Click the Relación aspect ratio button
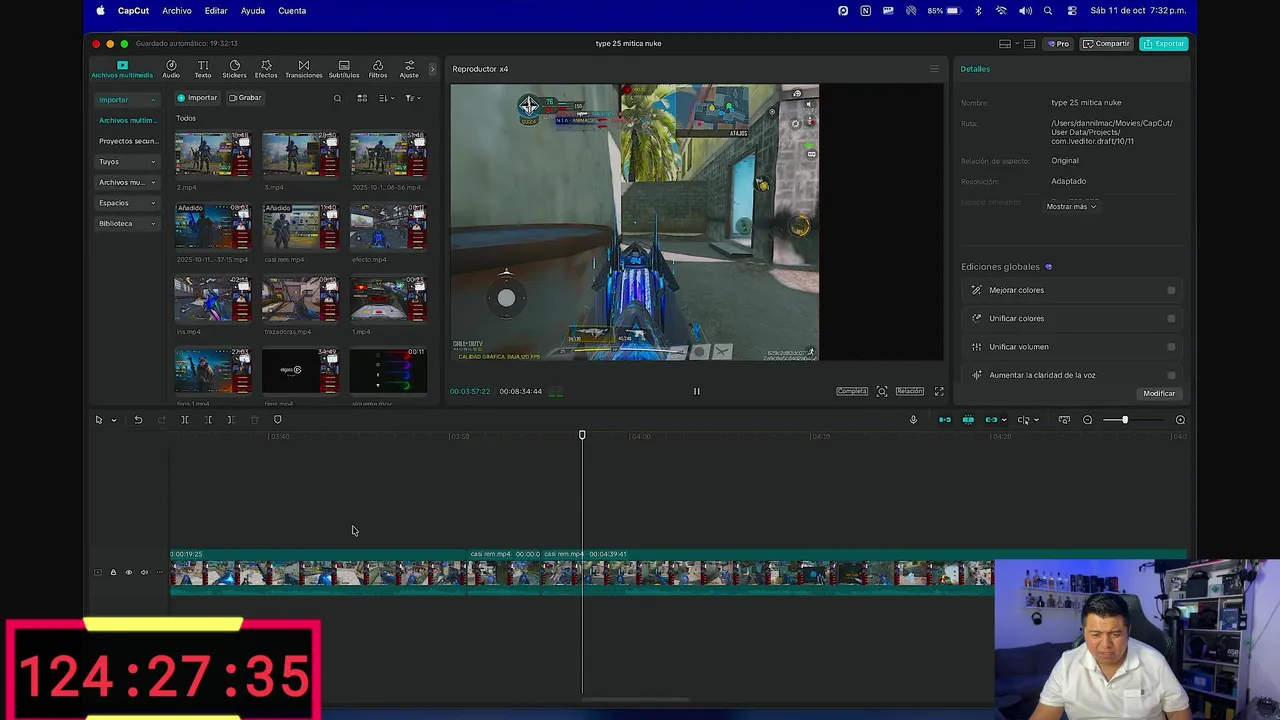This screenshot has height=720, width=1280. [x=909, y=391]
